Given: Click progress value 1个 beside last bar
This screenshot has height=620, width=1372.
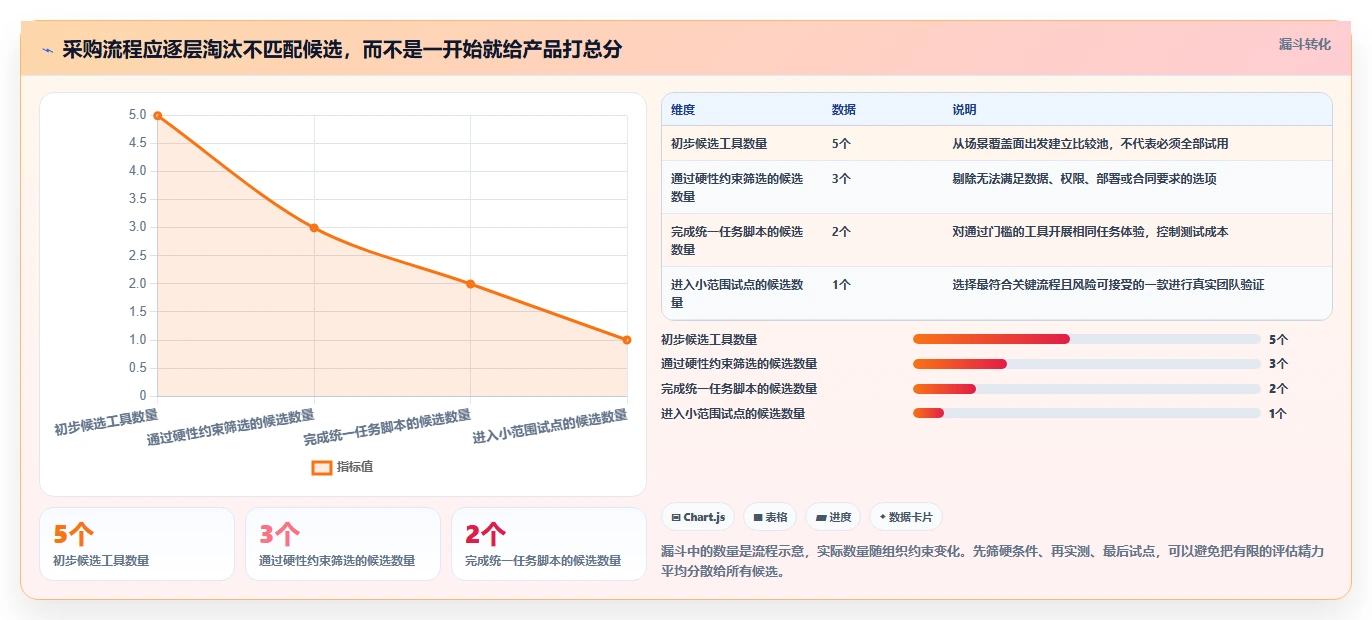Looking at the screenshot, I should 1278,413.
